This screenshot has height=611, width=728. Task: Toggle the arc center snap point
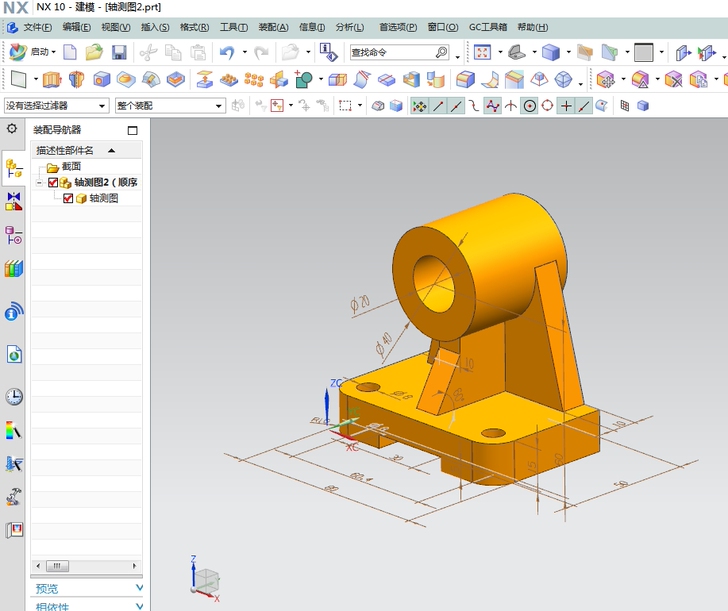(529, 105)
